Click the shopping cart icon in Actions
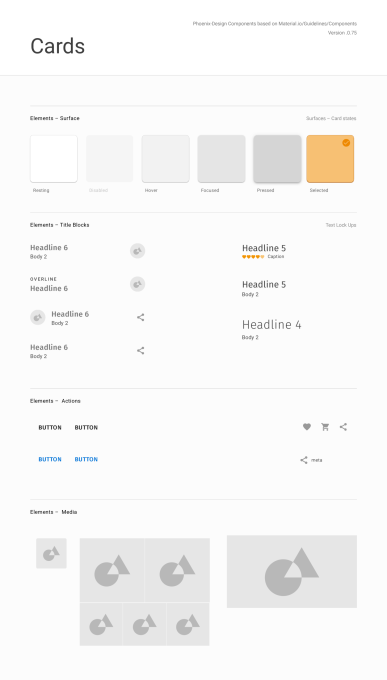 [x=325, y=427]
